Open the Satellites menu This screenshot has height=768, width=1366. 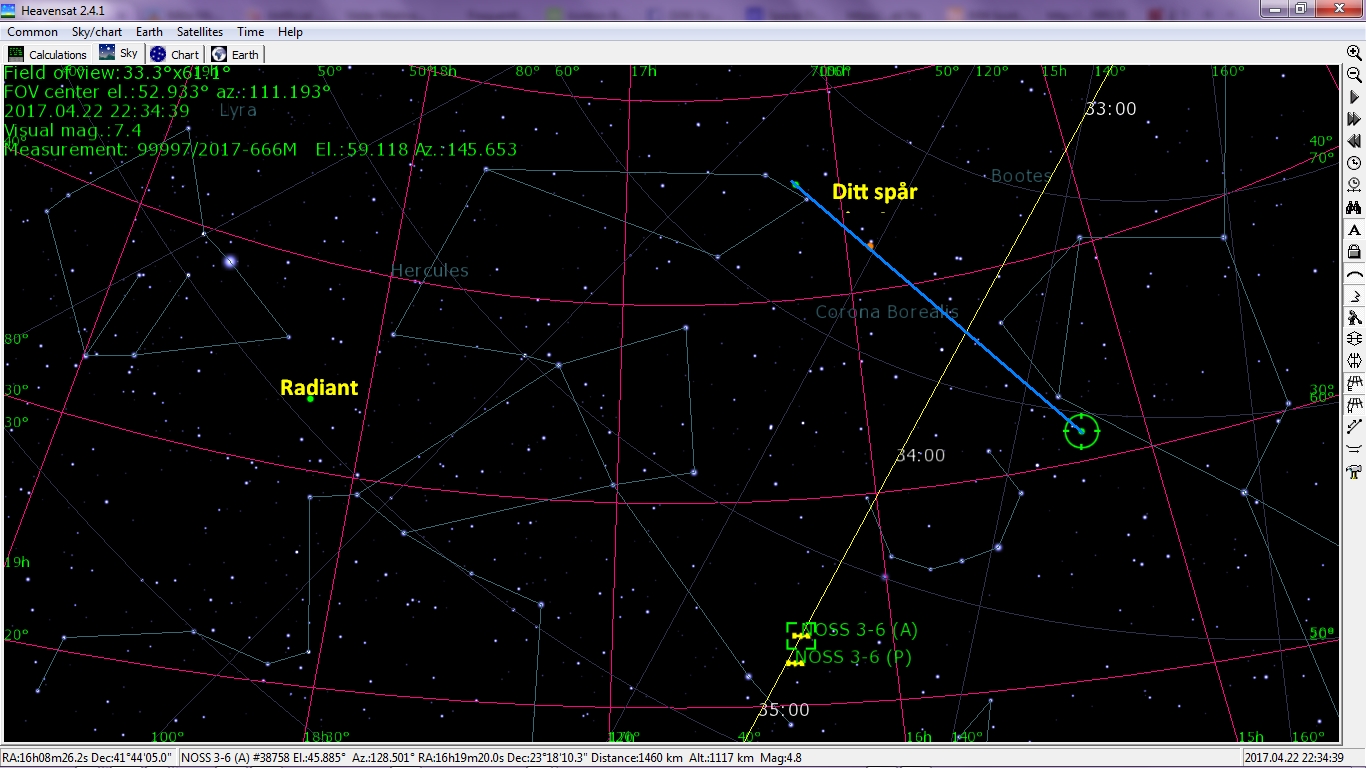click(x=200, y=32)
